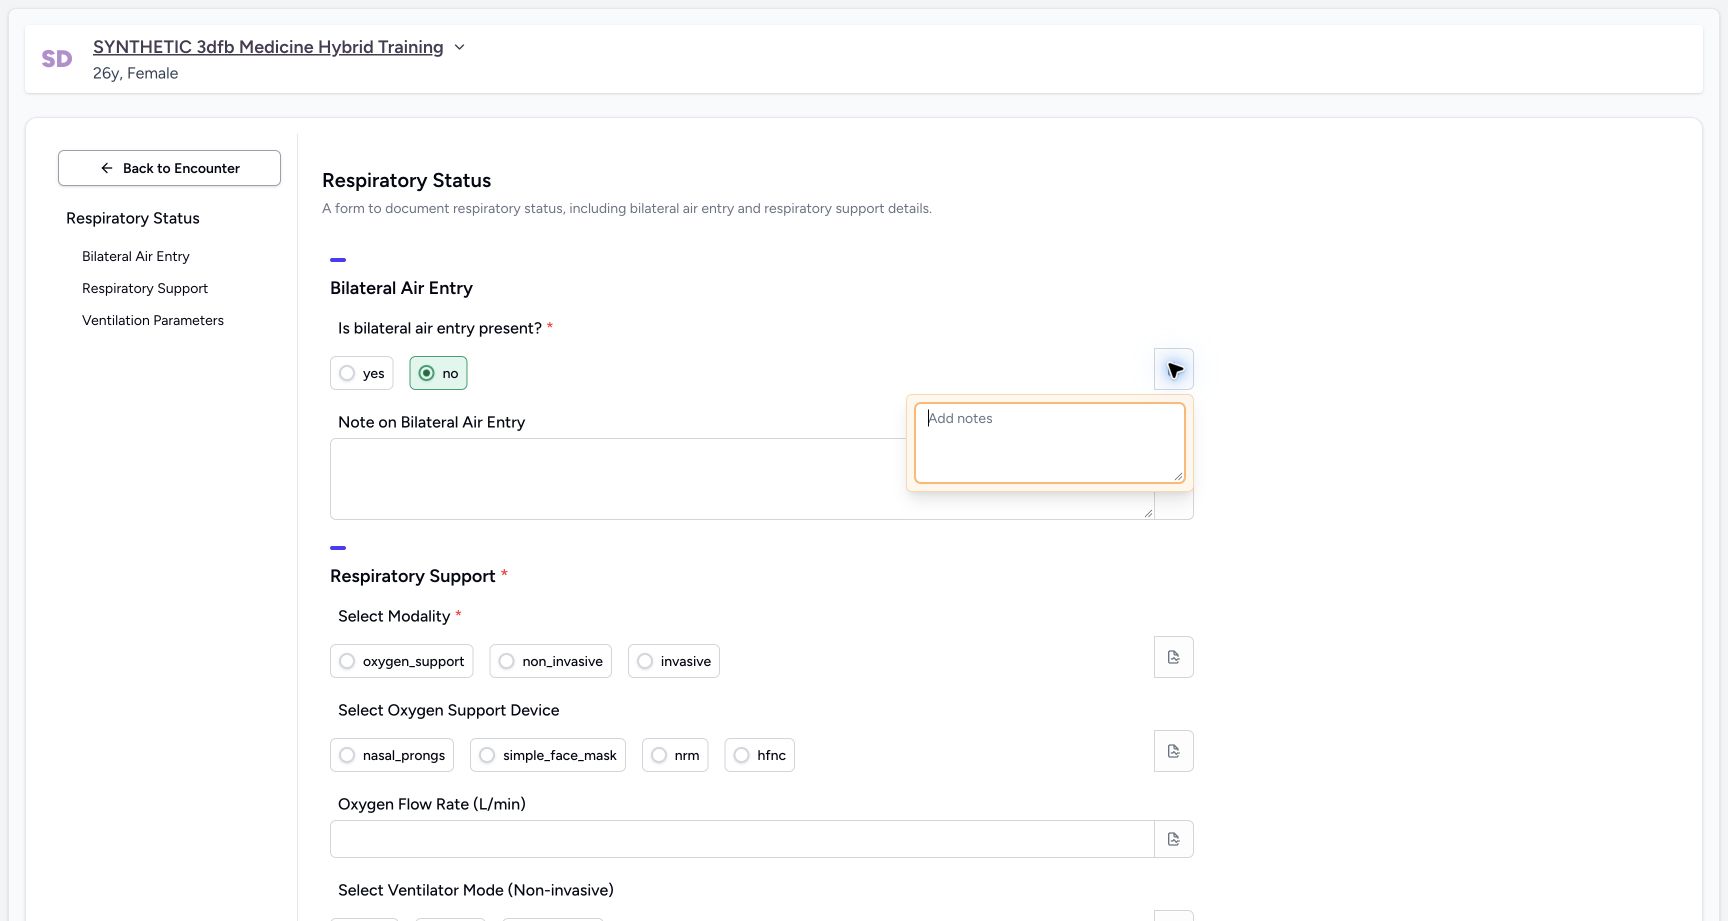1728x921 pixels.
Task: Click the Respiratory Status form heading
Action: pyautogui.click(x=406, y=180)
